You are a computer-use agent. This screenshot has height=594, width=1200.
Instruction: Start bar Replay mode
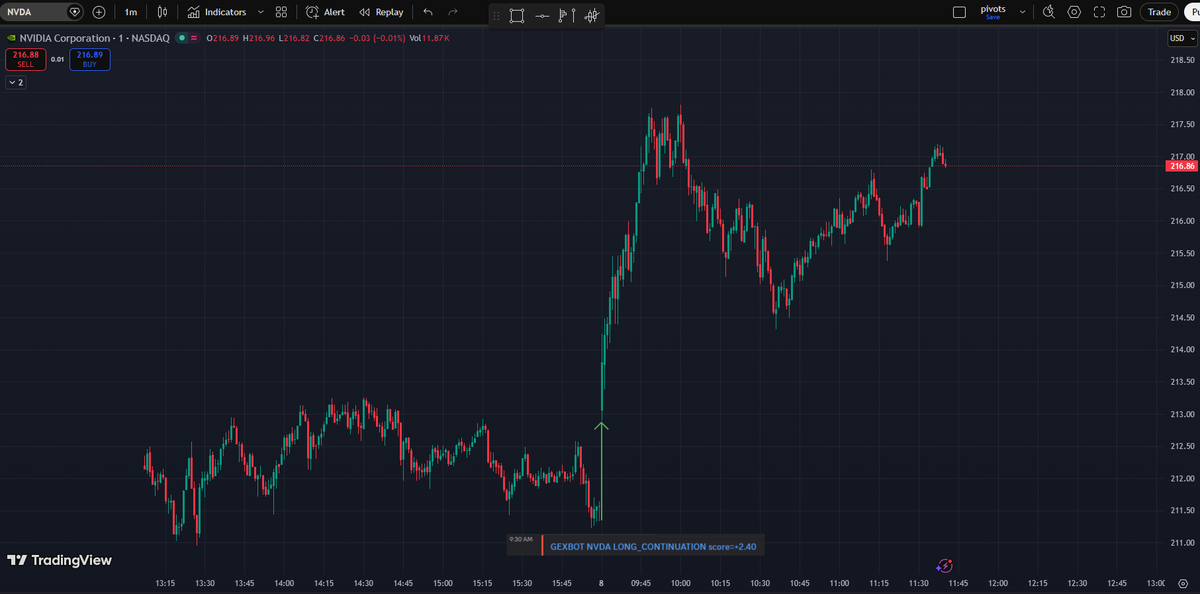[381, 12]
